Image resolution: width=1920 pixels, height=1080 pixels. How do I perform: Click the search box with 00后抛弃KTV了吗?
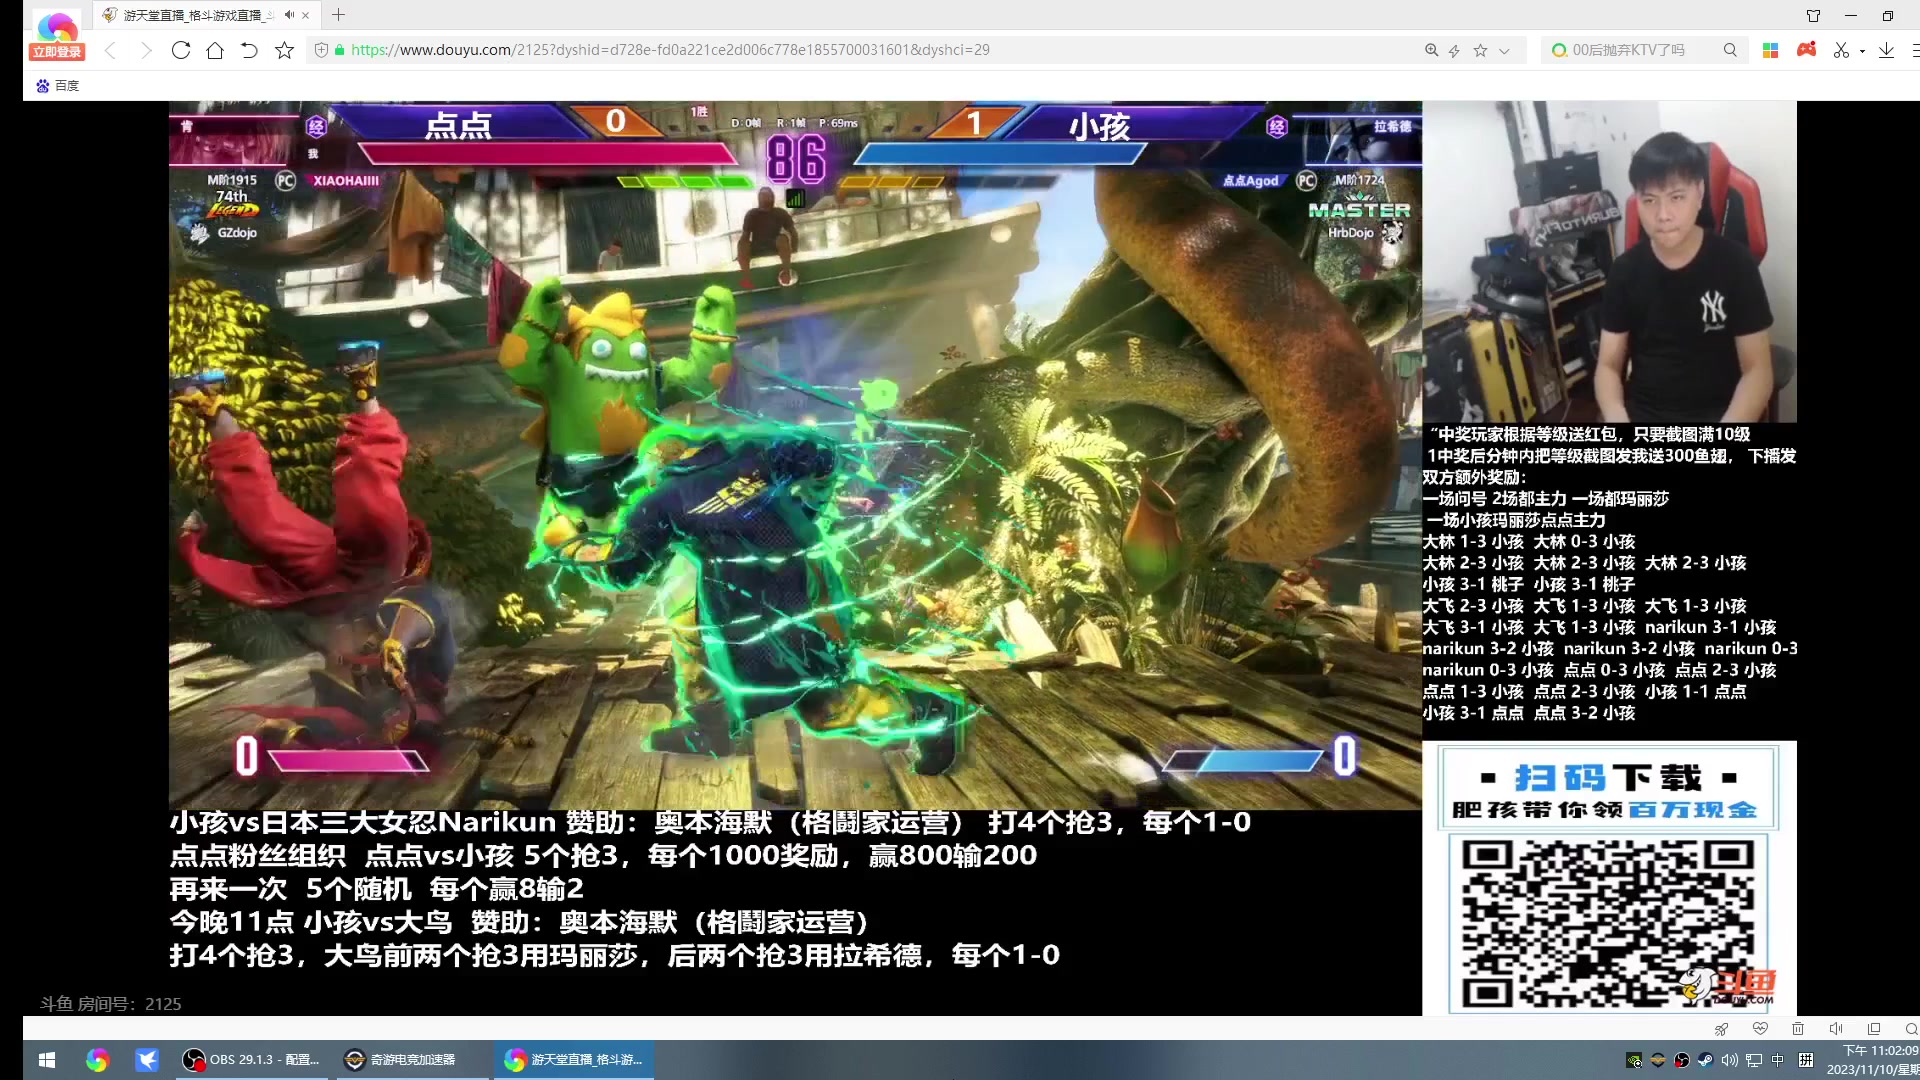pos(1630,50)
